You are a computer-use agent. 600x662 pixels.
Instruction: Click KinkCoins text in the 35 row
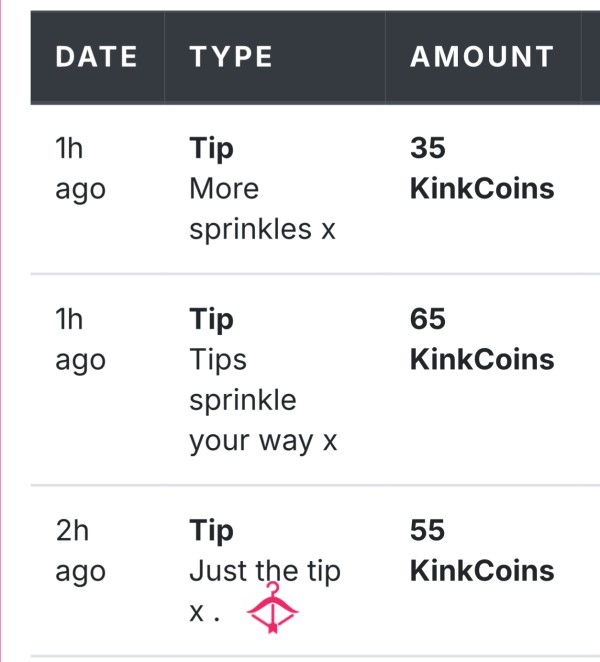point(482,189)
